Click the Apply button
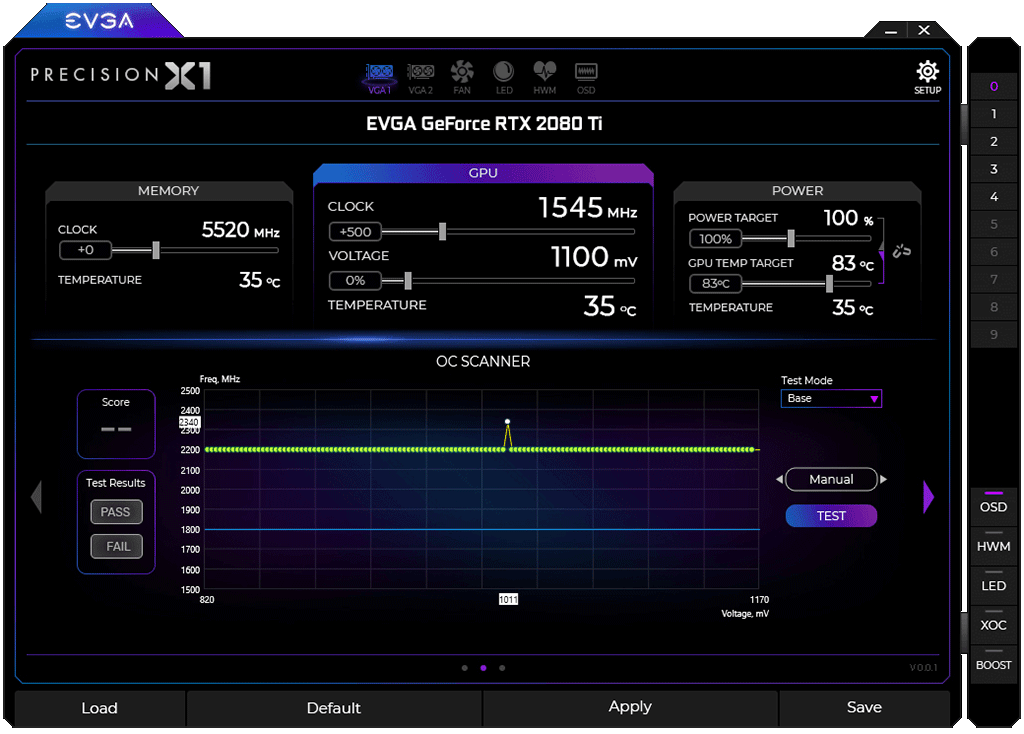The height and width of the screenshot is (734, 1024). pos(630,708)
